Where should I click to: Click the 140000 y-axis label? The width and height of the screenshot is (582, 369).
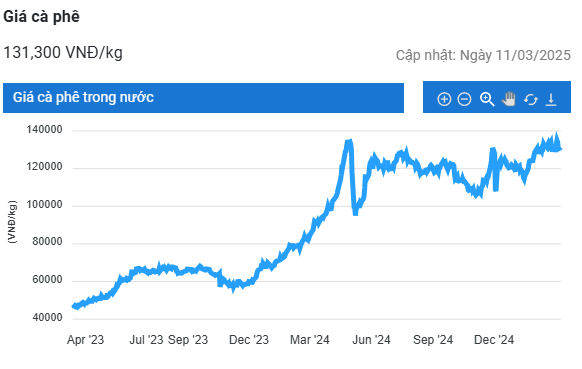point(44,130)
